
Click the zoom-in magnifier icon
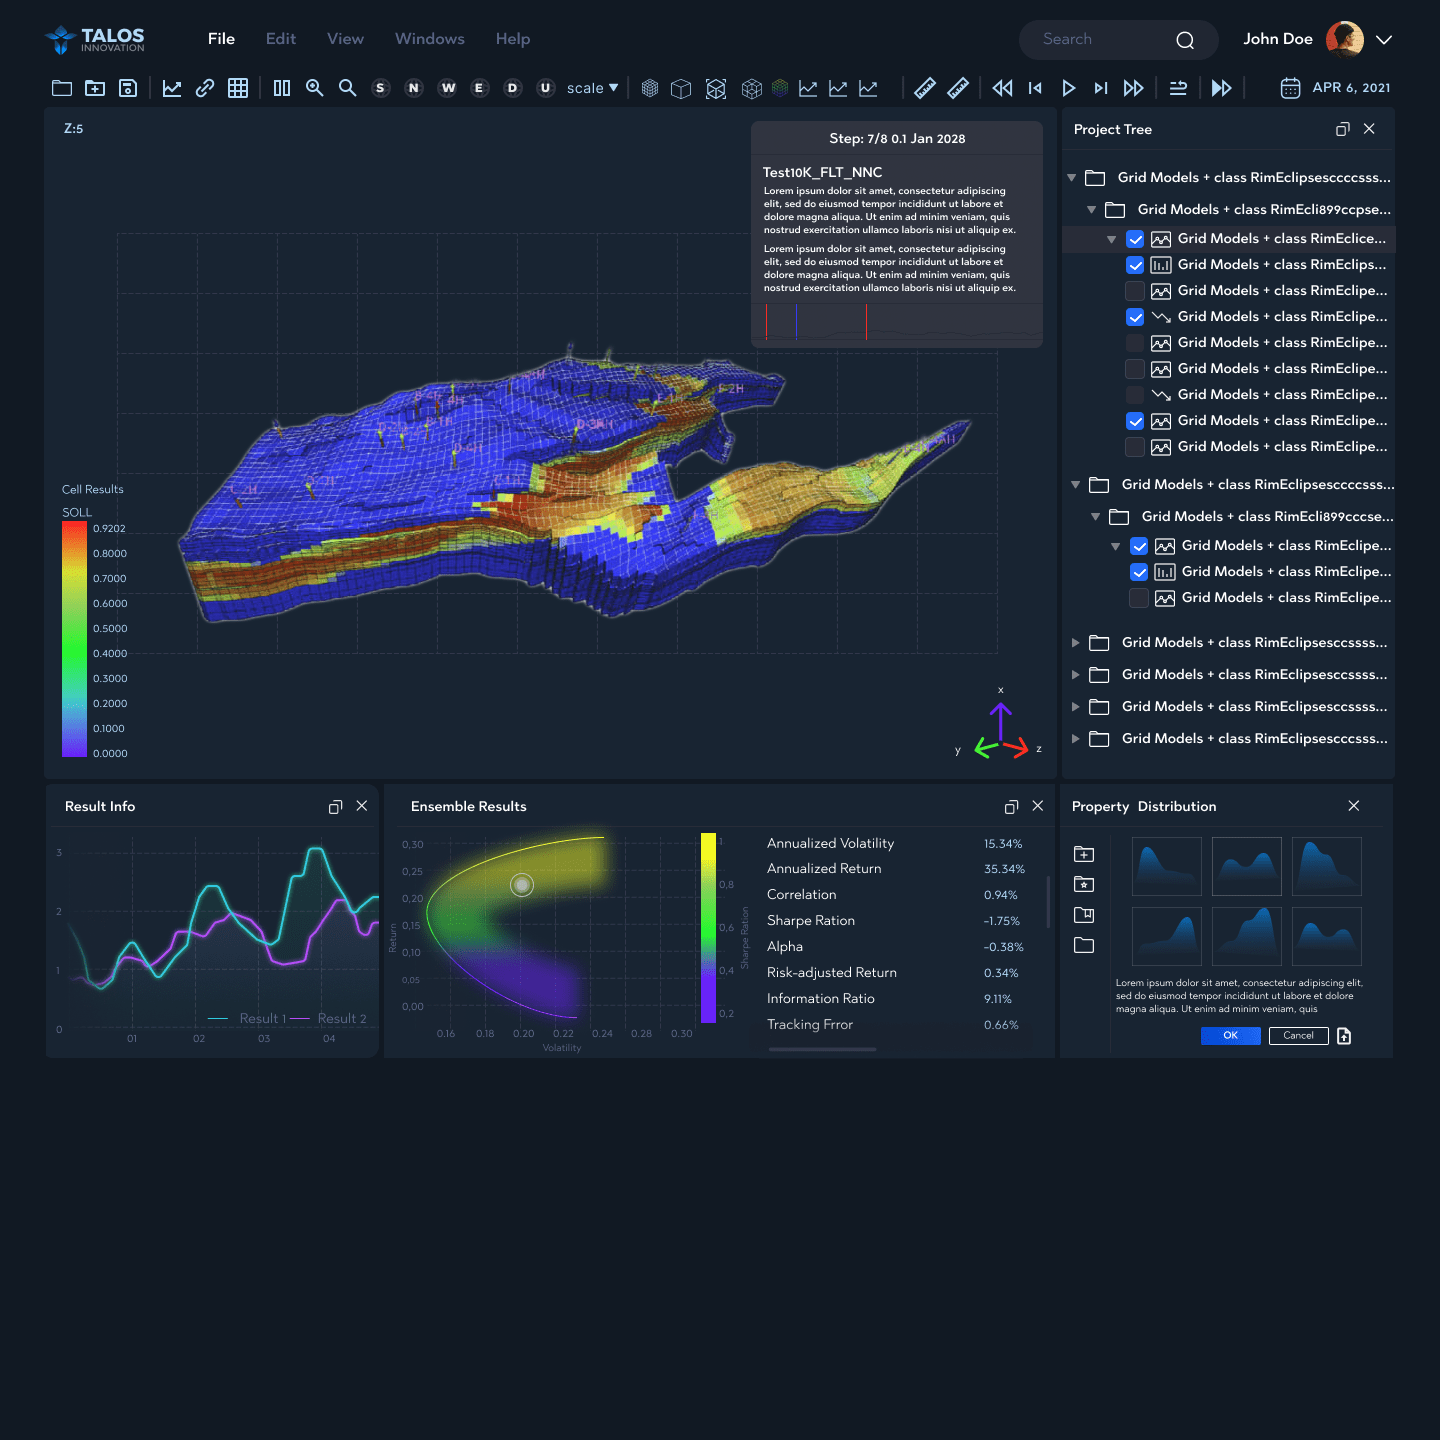(314, 88)
